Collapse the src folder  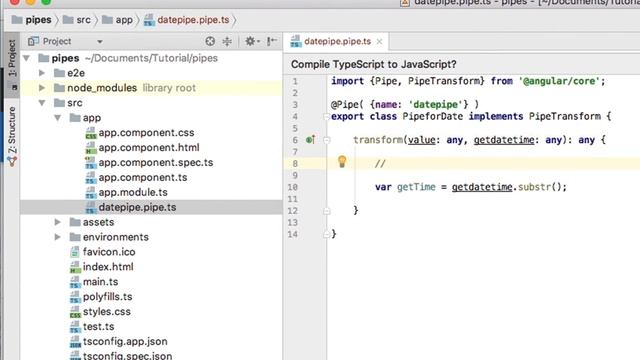42,103
